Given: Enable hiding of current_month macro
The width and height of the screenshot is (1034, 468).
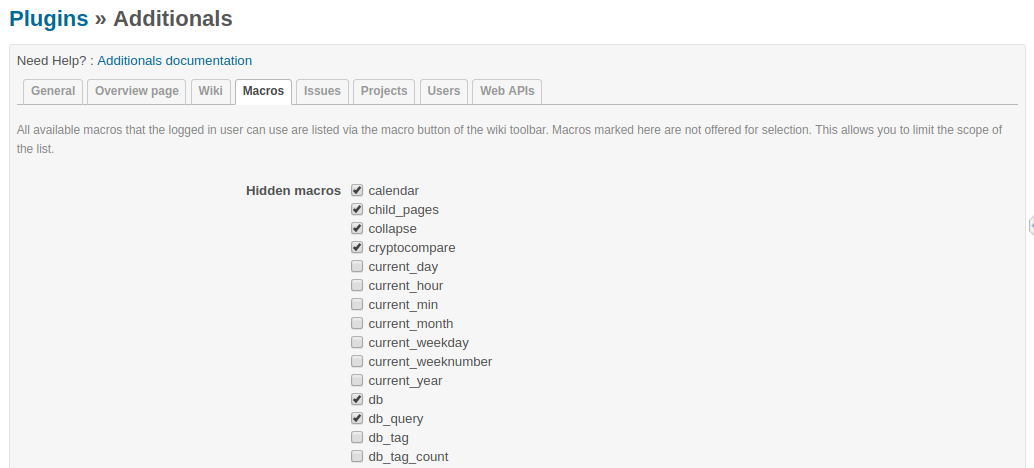Looking at the screenshot, I should [x=357, y=324].
